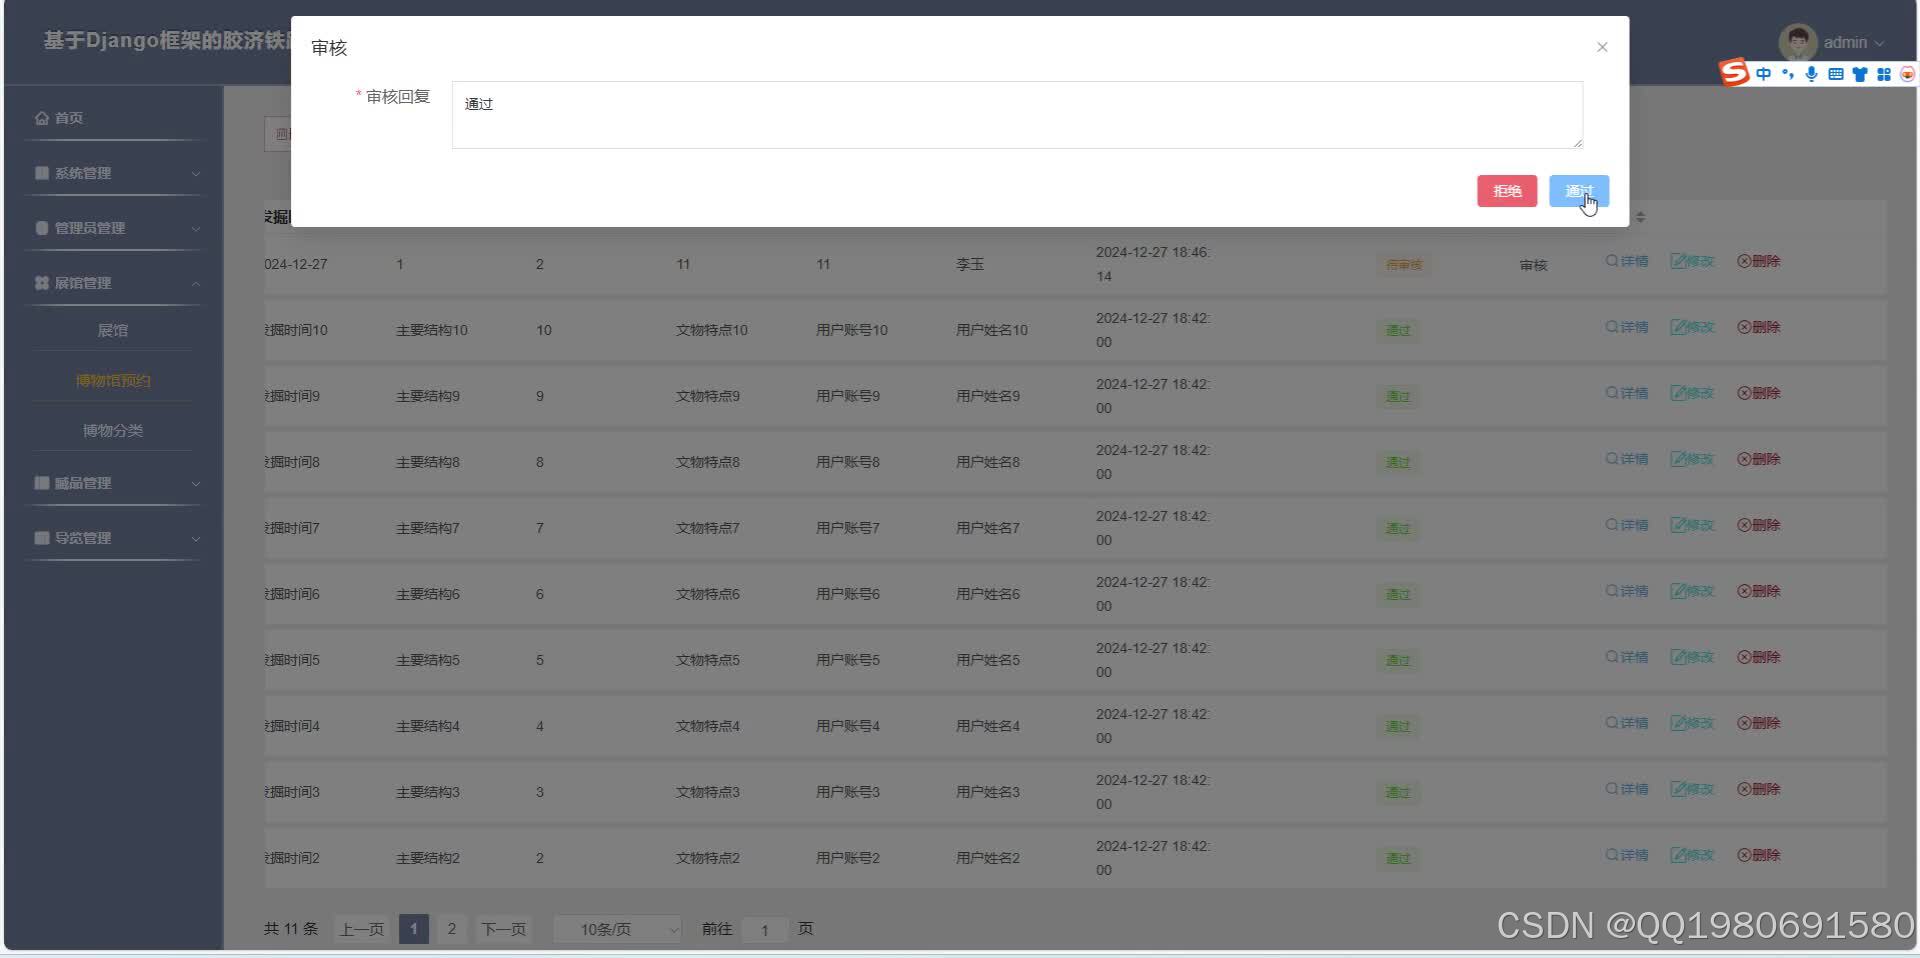Image resolution: width=1920 pixels, height=958 pixels.
Task: View 详情 for 用户姓名8 row
Action: (x=1626, y=459)
